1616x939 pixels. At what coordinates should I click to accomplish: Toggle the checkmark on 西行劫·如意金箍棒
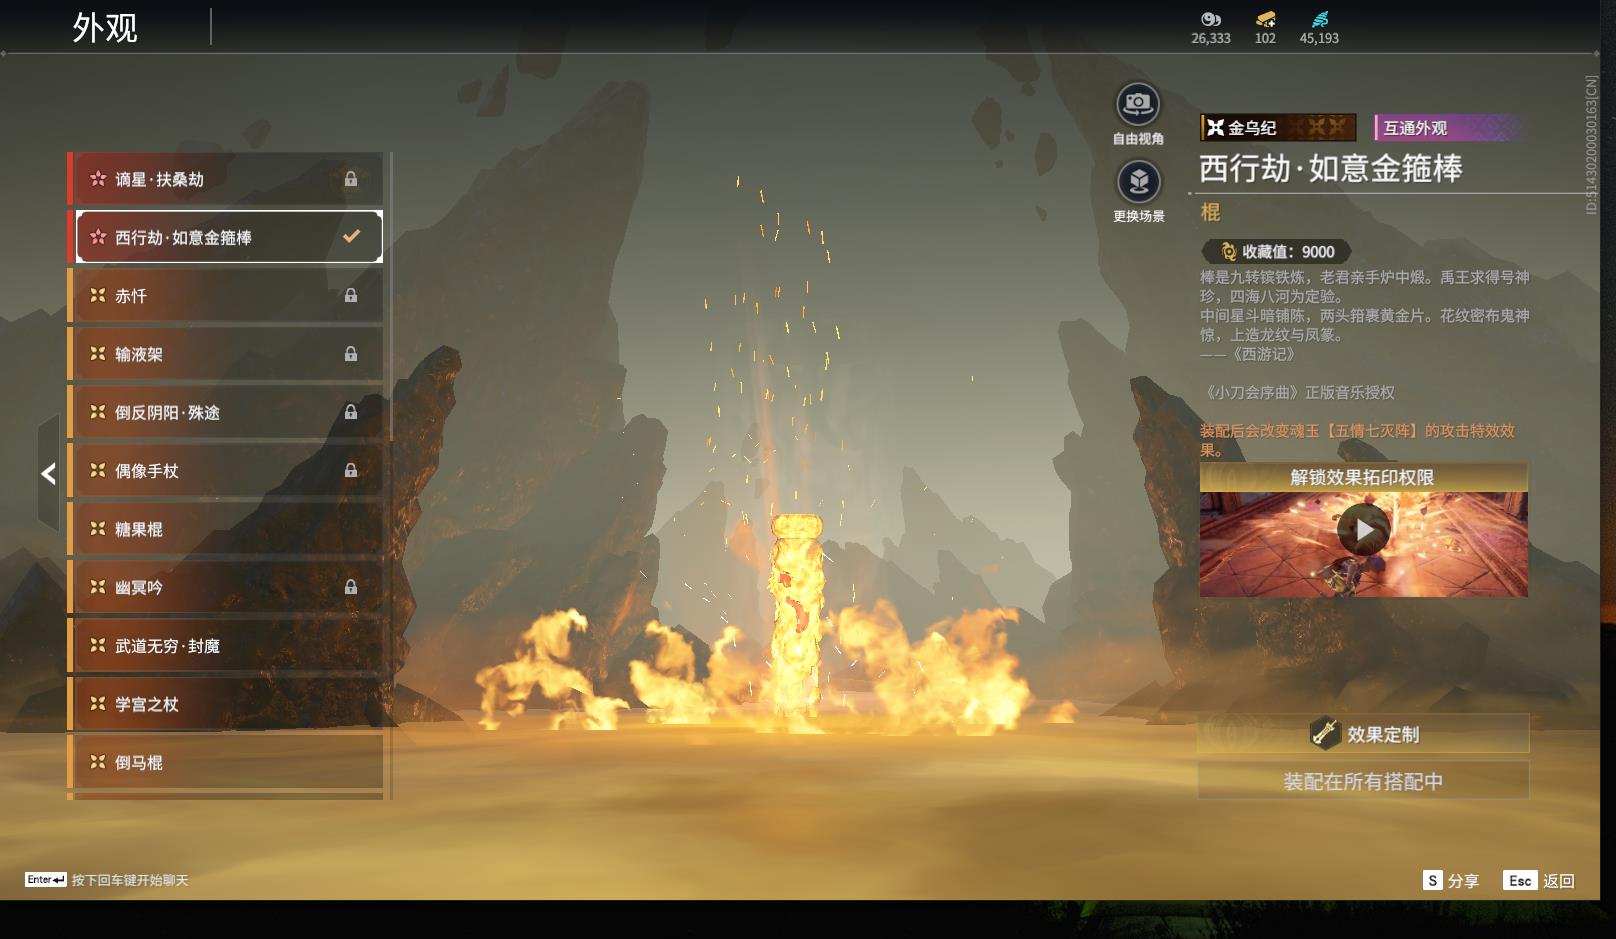point(351,237)
